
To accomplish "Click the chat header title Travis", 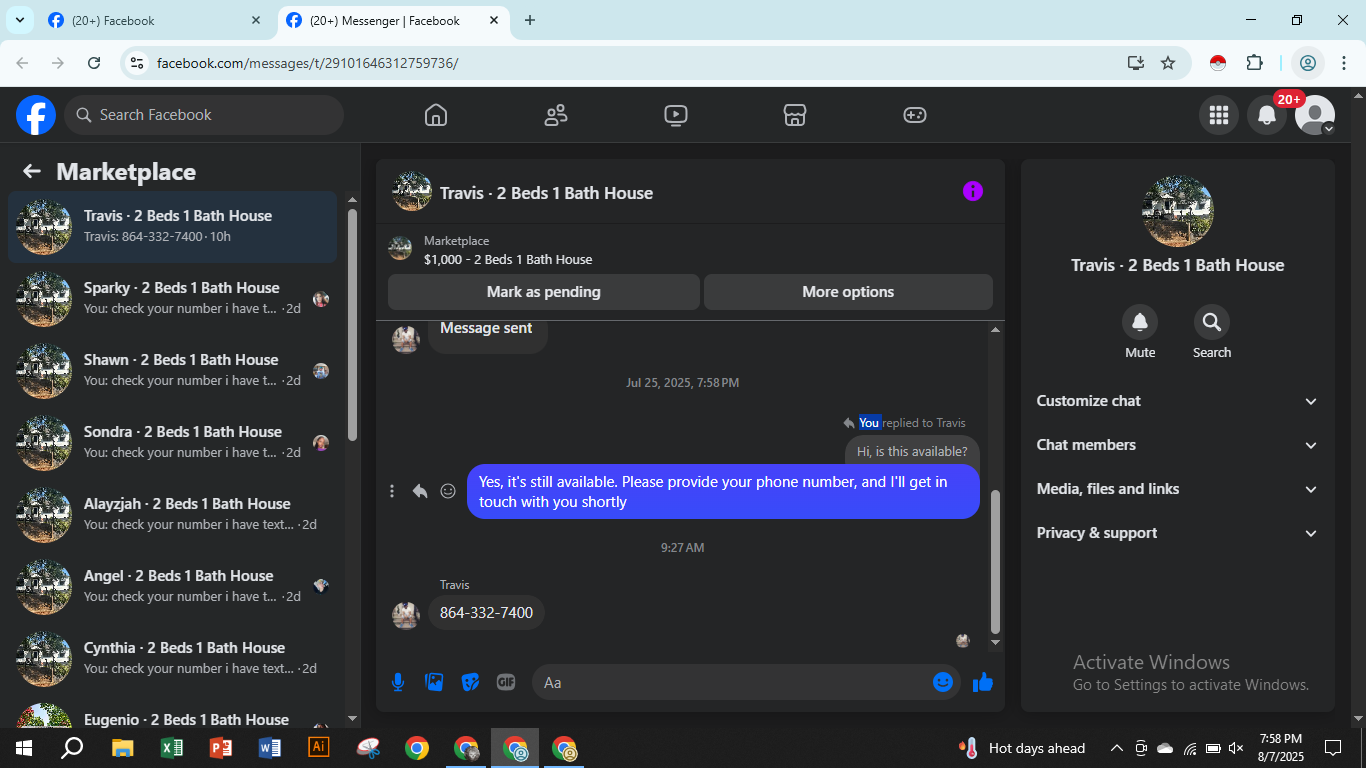I will 546,193.
